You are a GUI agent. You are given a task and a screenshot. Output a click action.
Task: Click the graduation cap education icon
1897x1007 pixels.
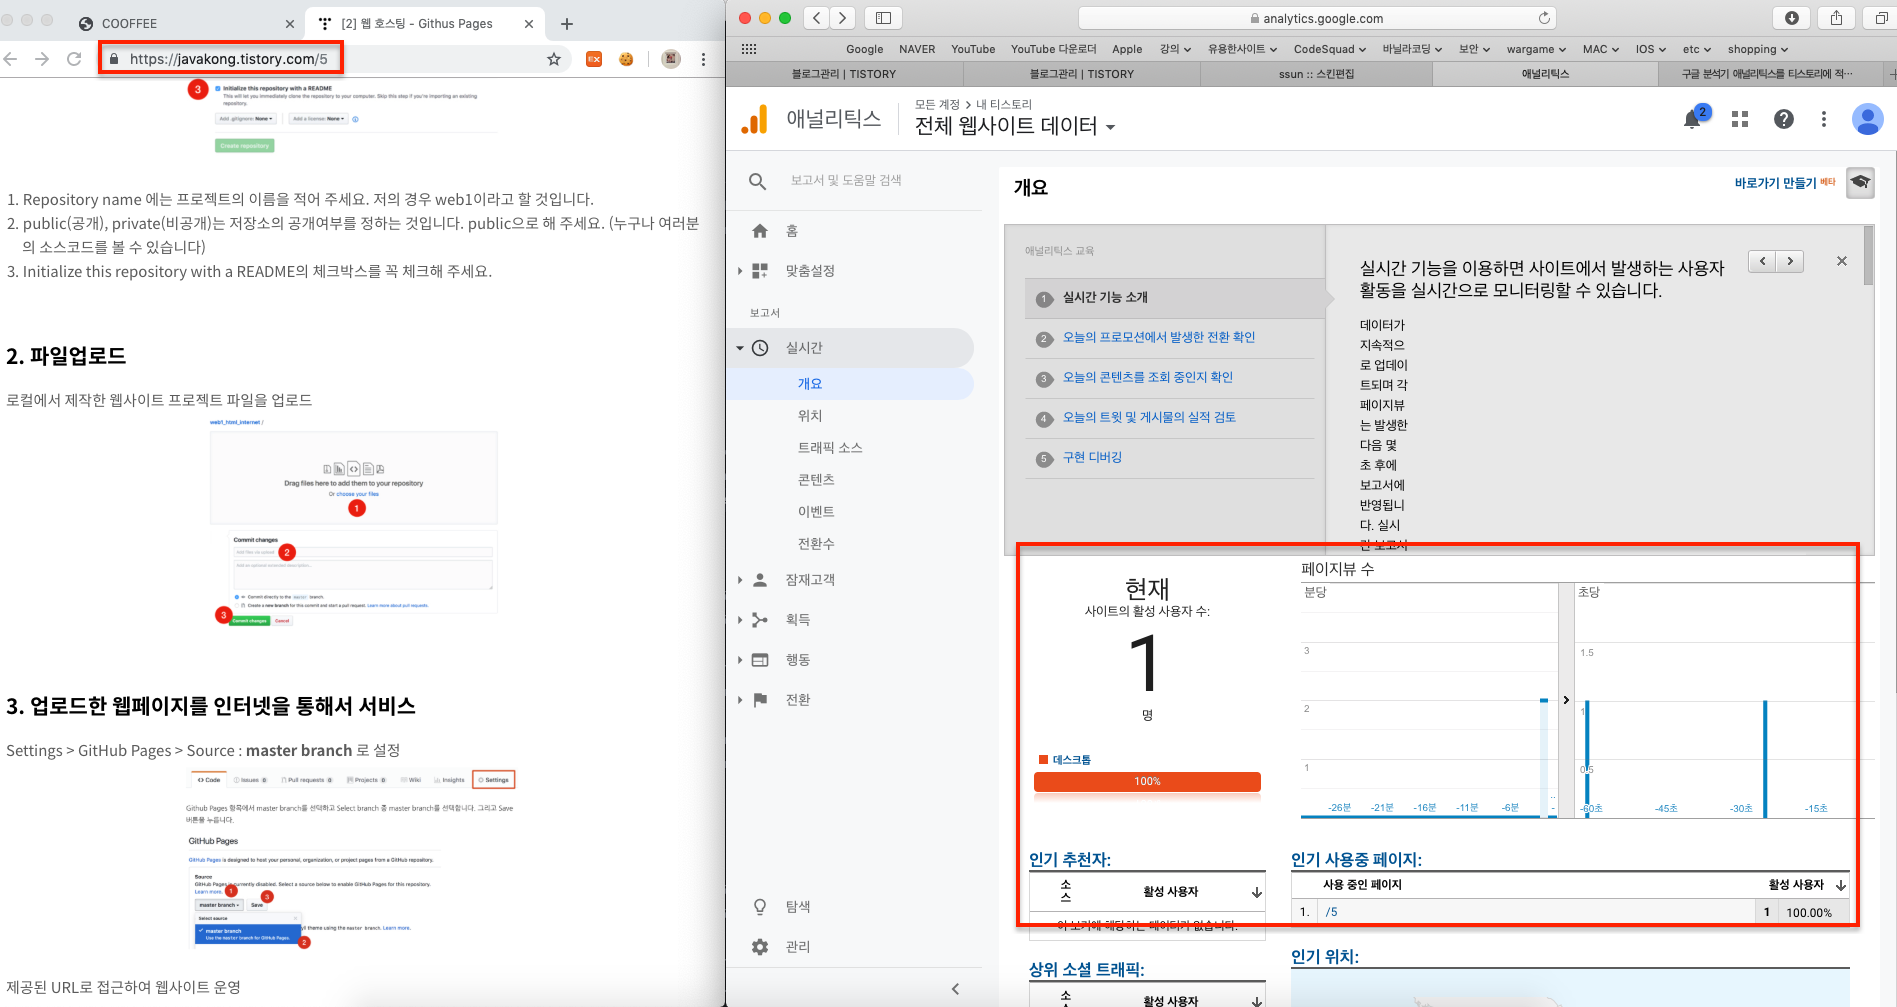[x=1860, y=182]
